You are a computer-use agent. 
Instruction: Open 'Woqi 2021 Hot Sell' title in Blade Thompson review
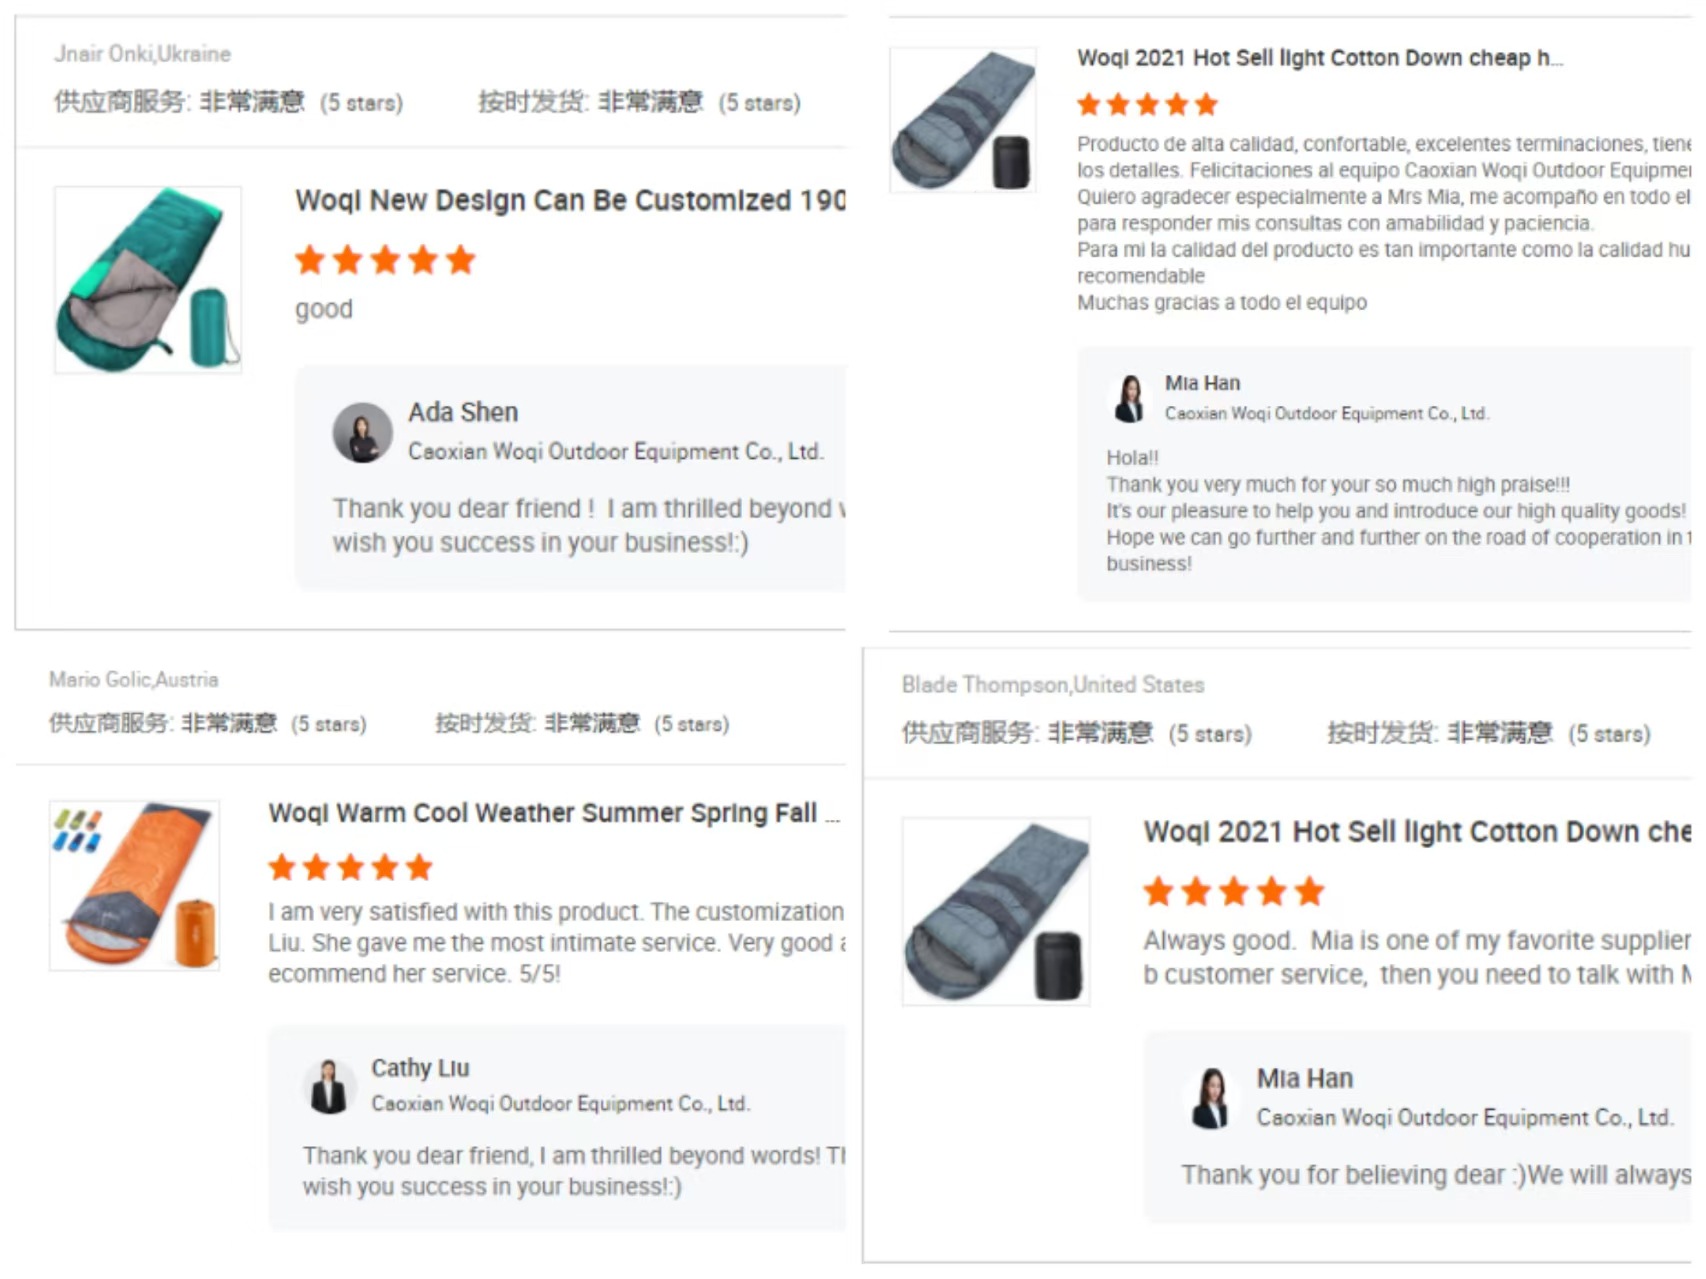(x=1417, y=832)
